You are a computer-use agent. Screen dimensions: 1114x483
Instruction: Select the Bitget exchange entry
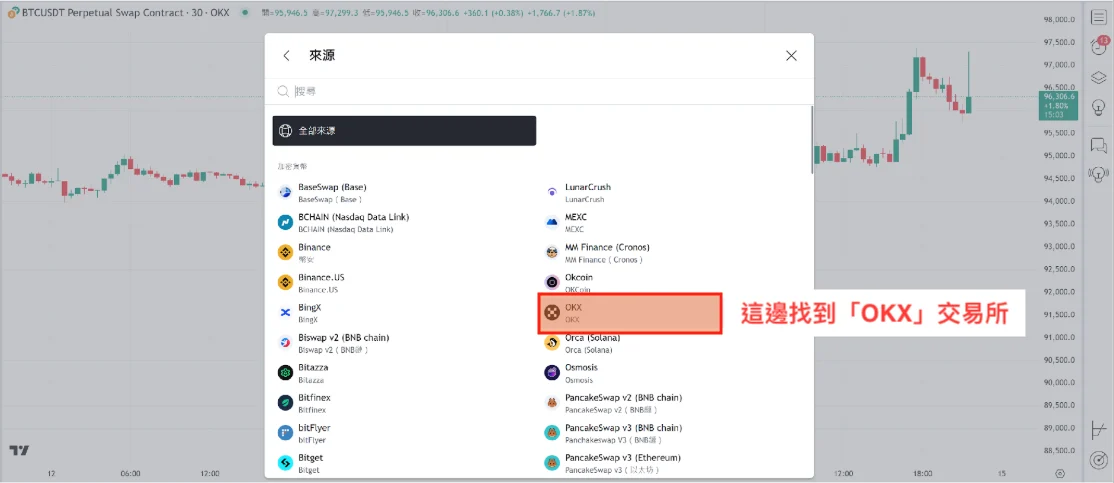click(404, 464)
